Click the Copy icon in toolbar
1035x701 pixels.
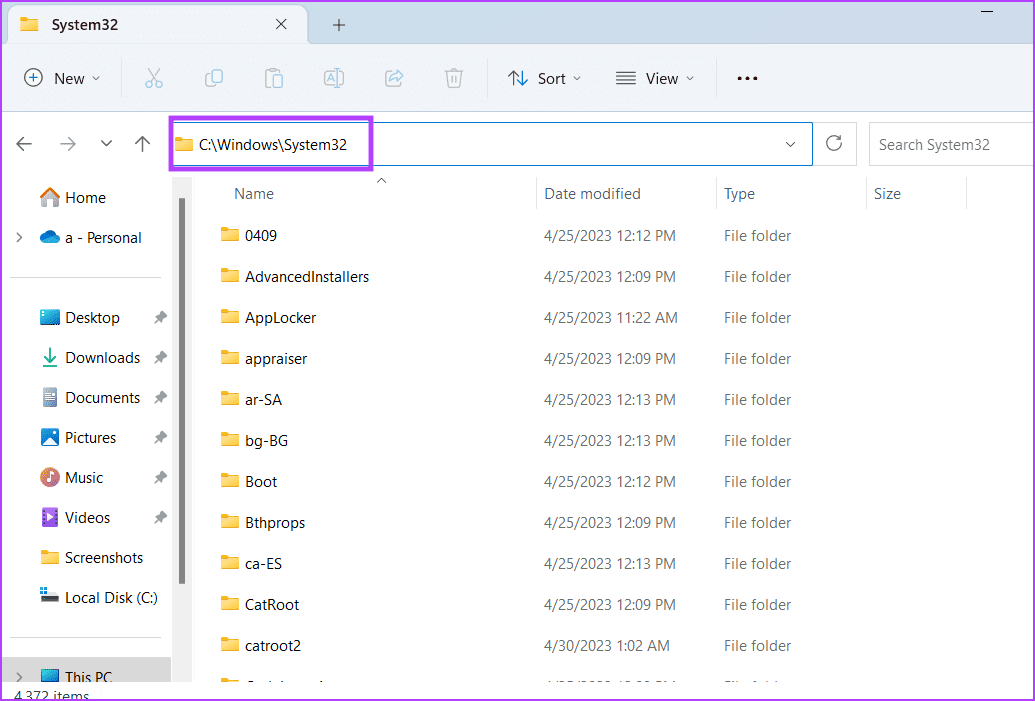[x=214, y=78]
